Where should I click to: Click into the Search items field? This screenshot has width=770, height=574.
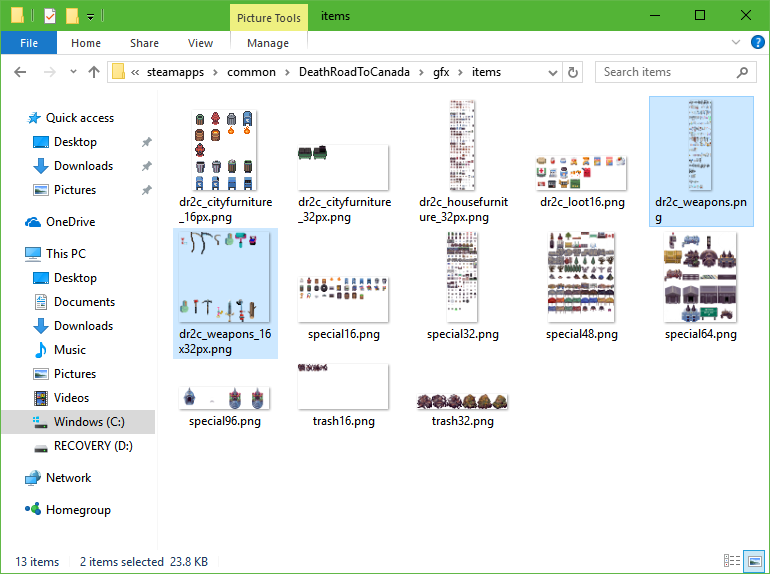pos(676,72)
